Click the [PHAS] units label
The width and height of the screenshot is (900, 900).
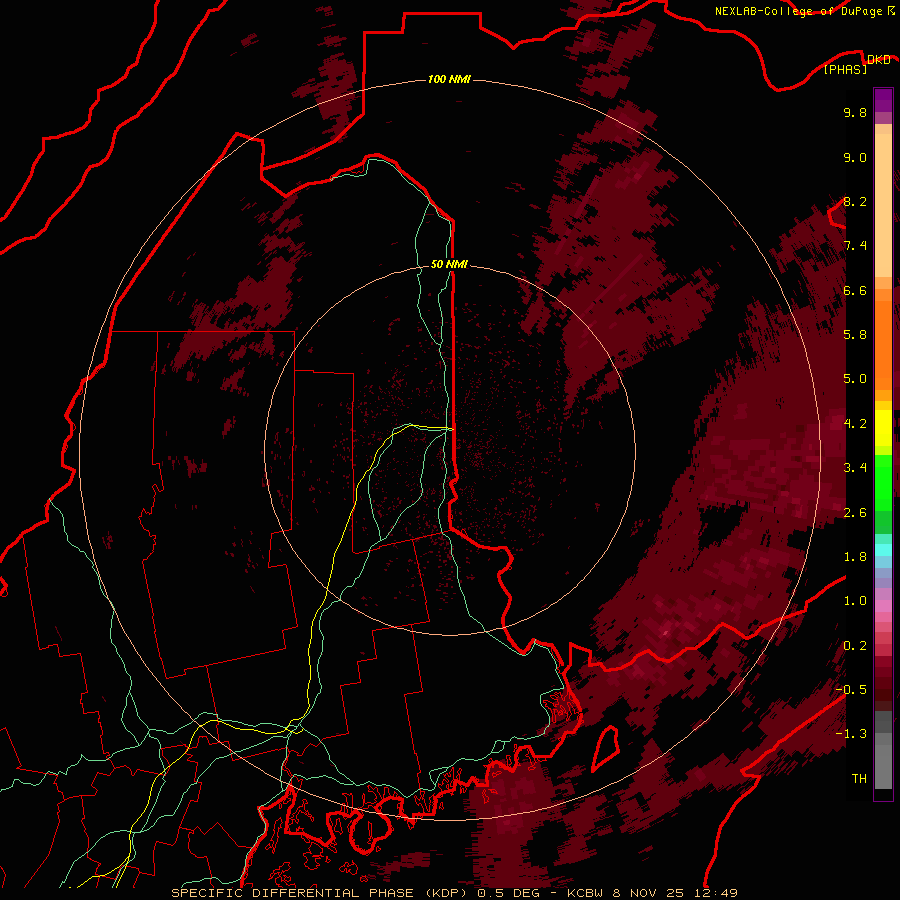[845, 69]
